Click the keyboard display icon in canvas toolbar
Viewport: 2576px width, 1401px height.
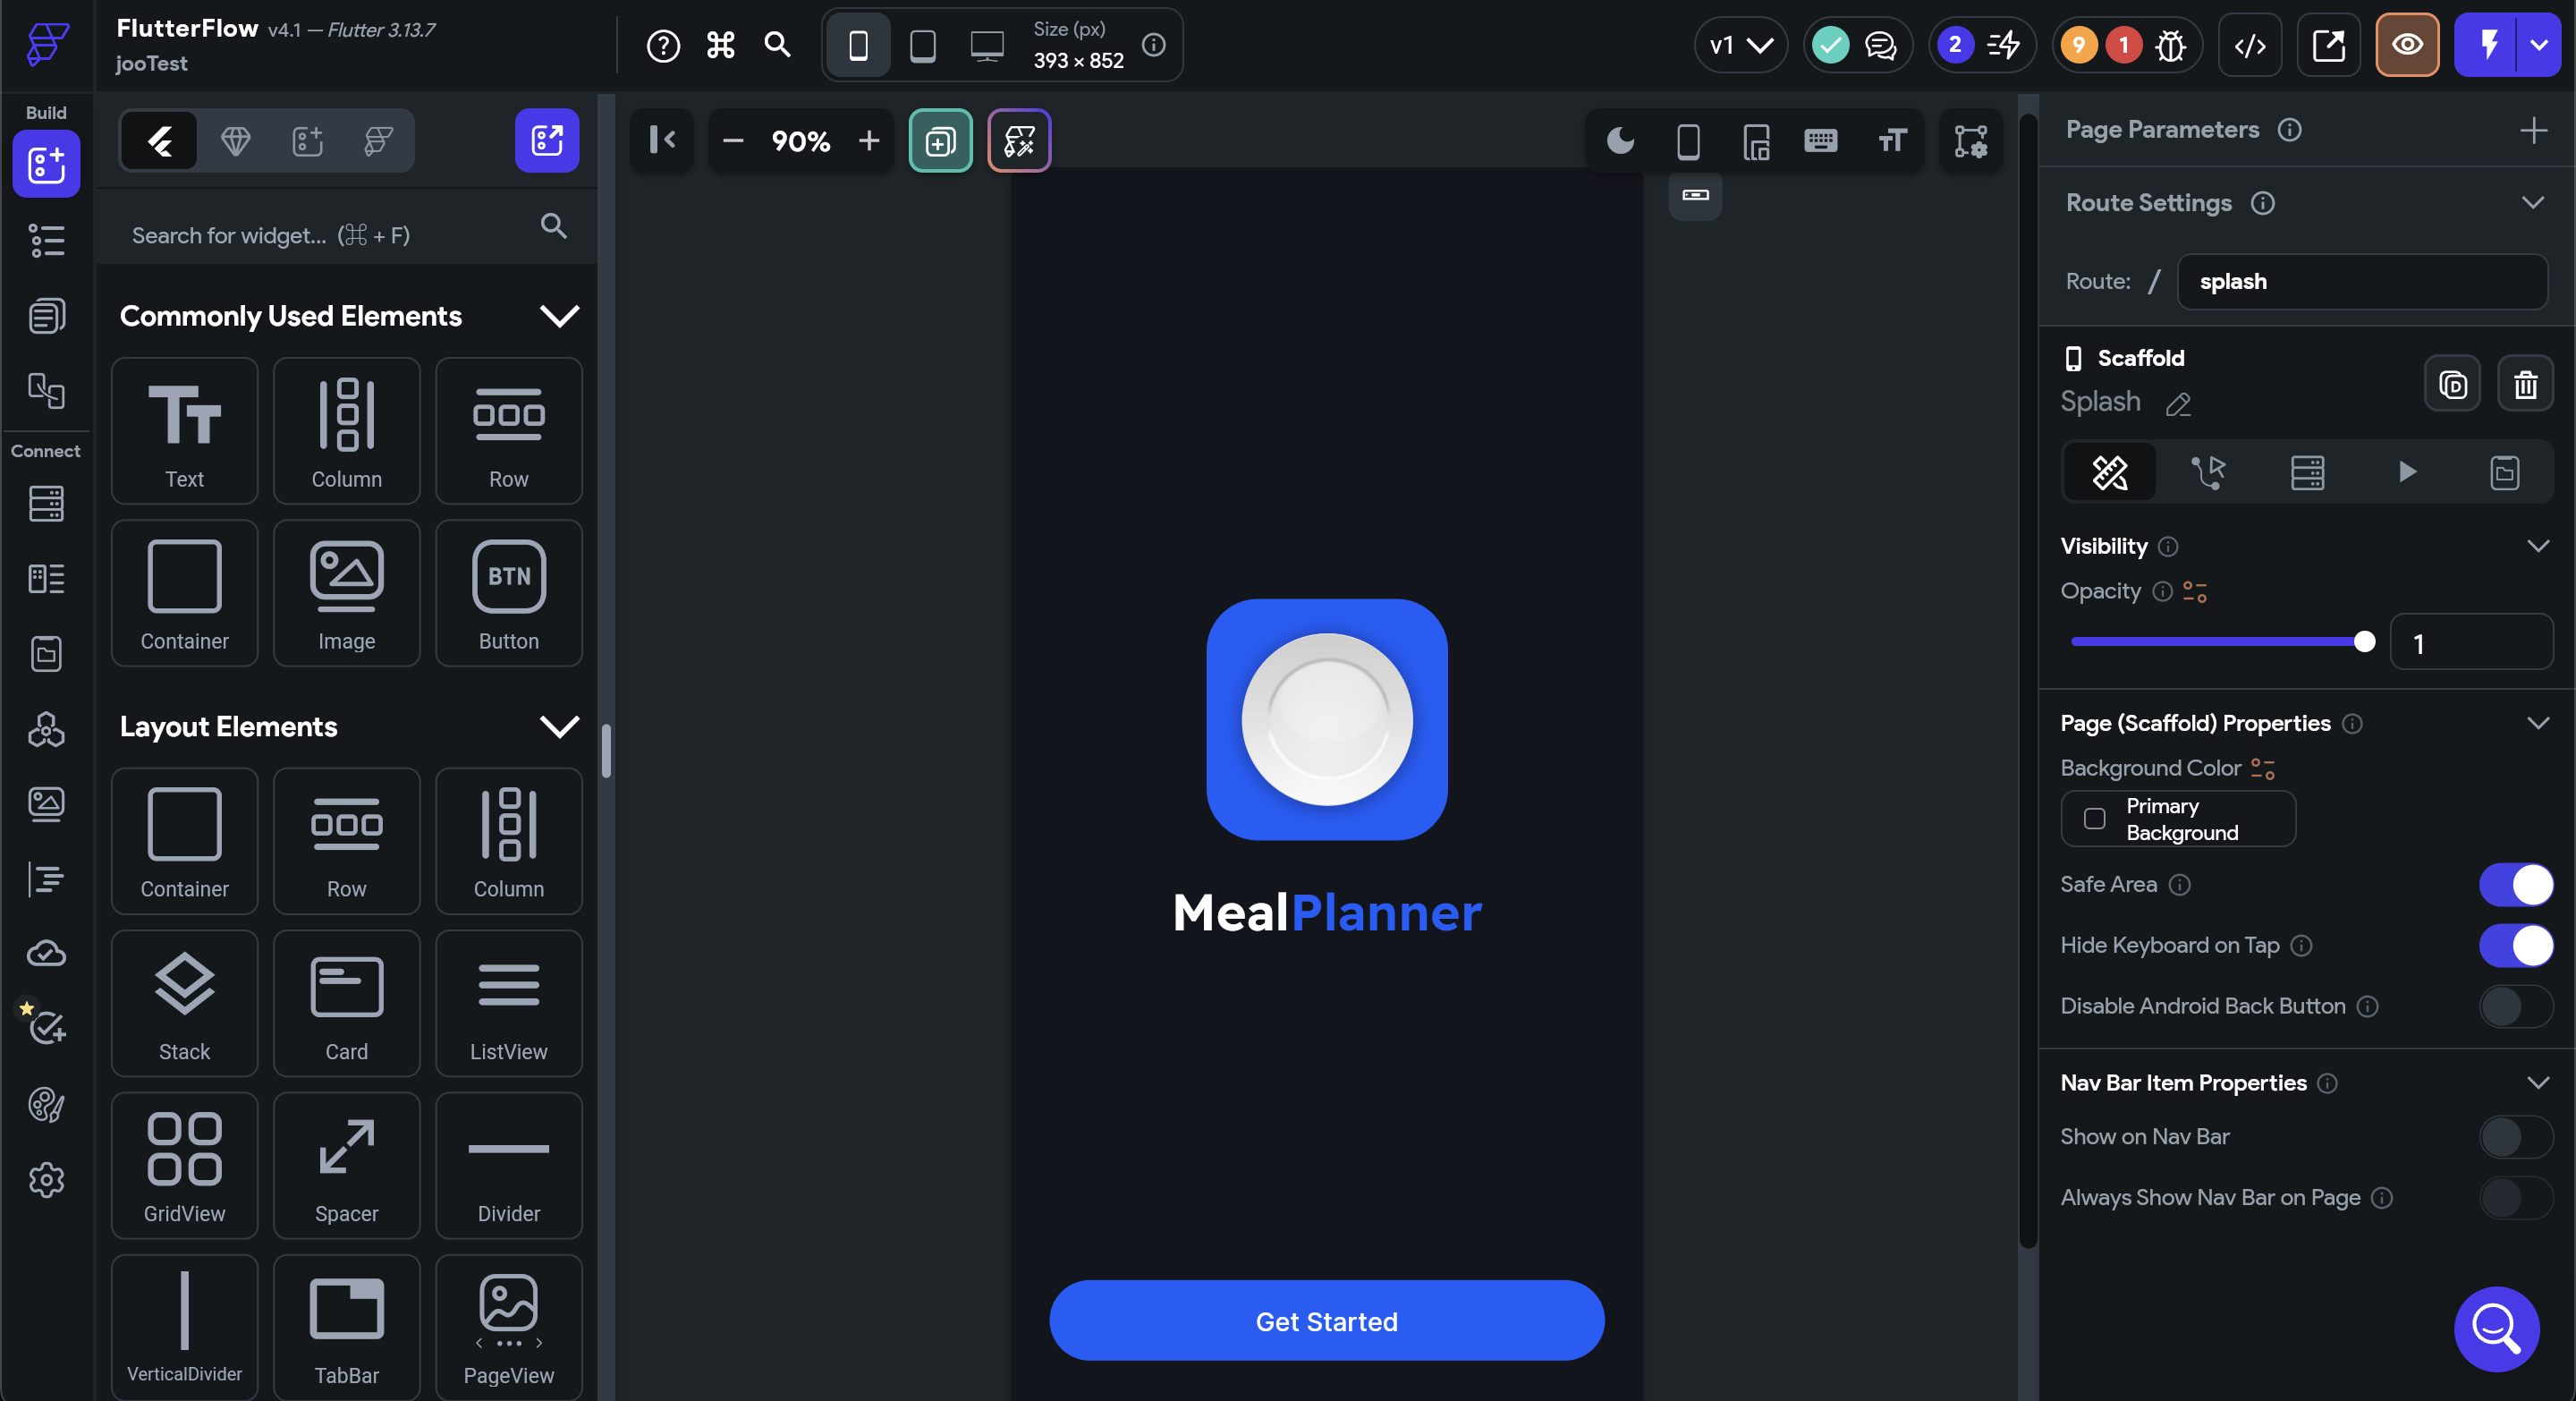click(x=1820, y=141)
